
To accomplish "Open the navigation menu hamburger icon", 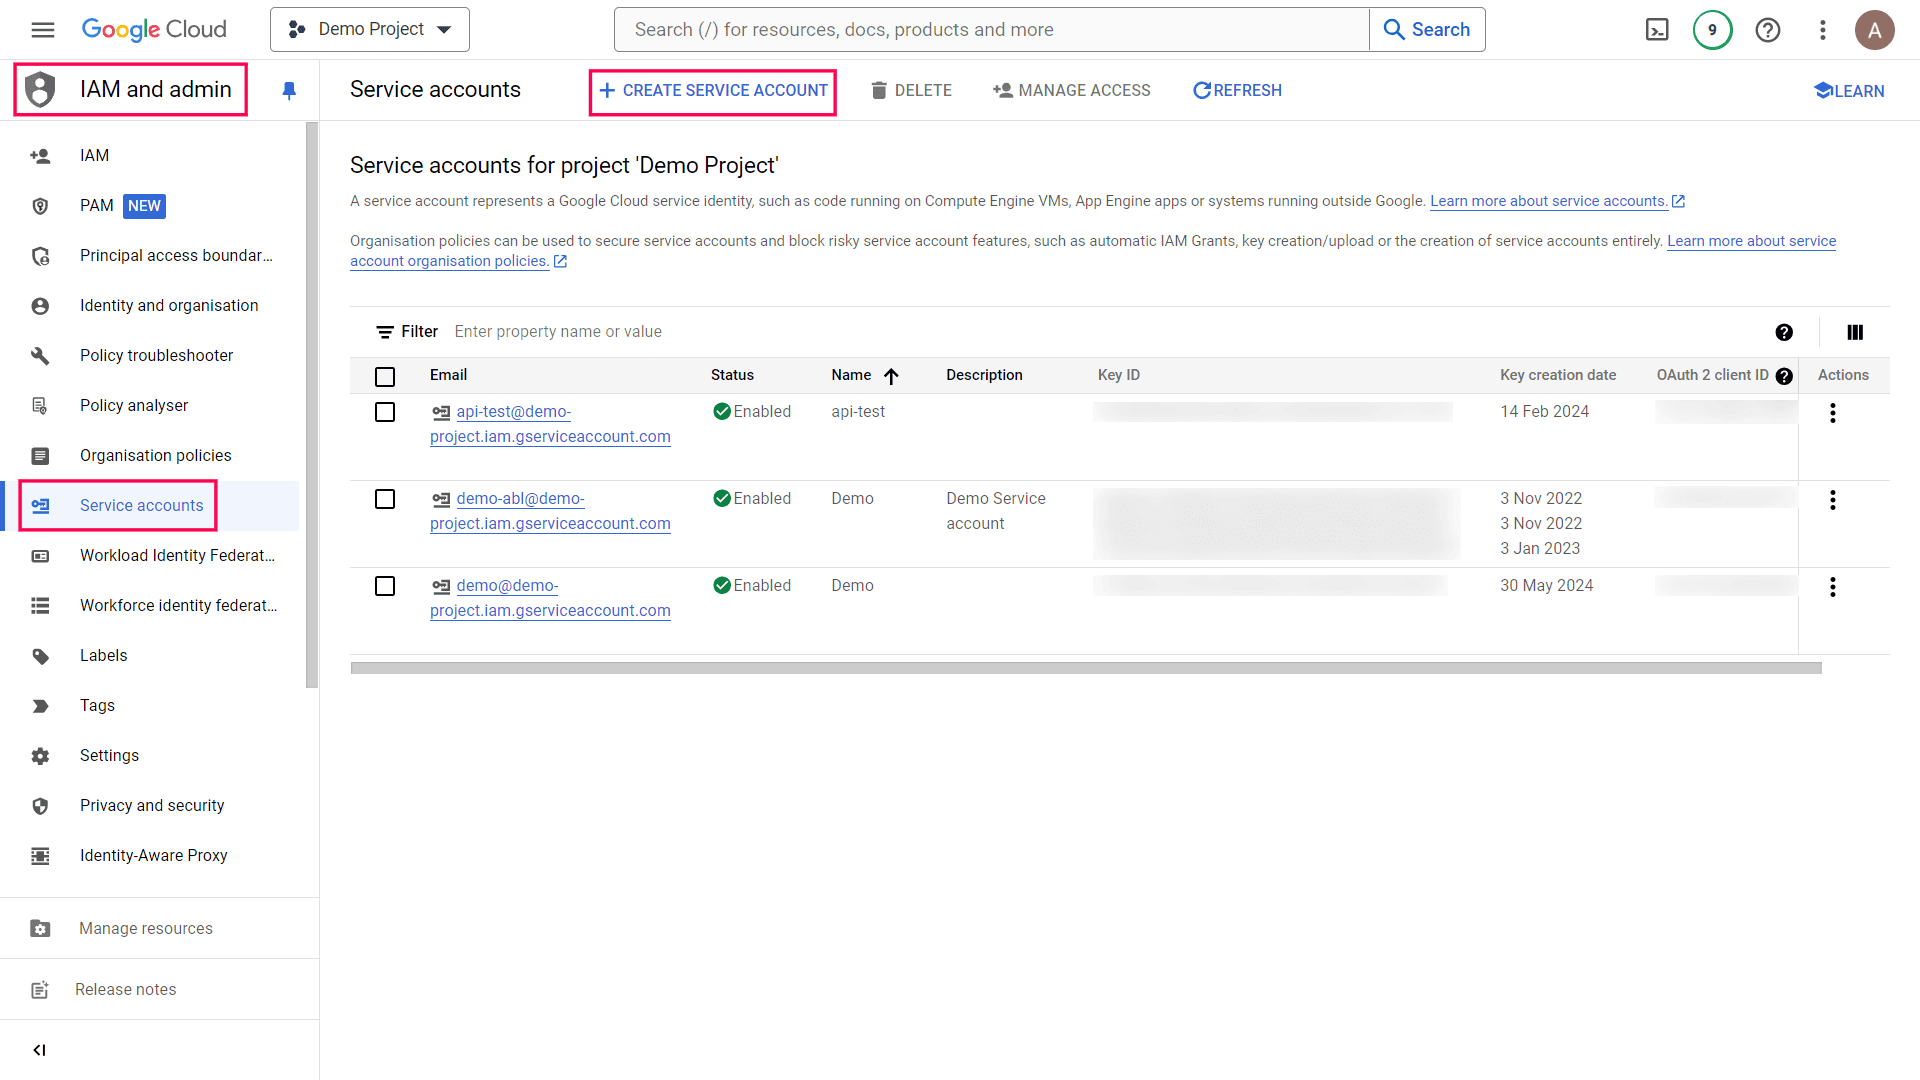I will coord(42,29).
